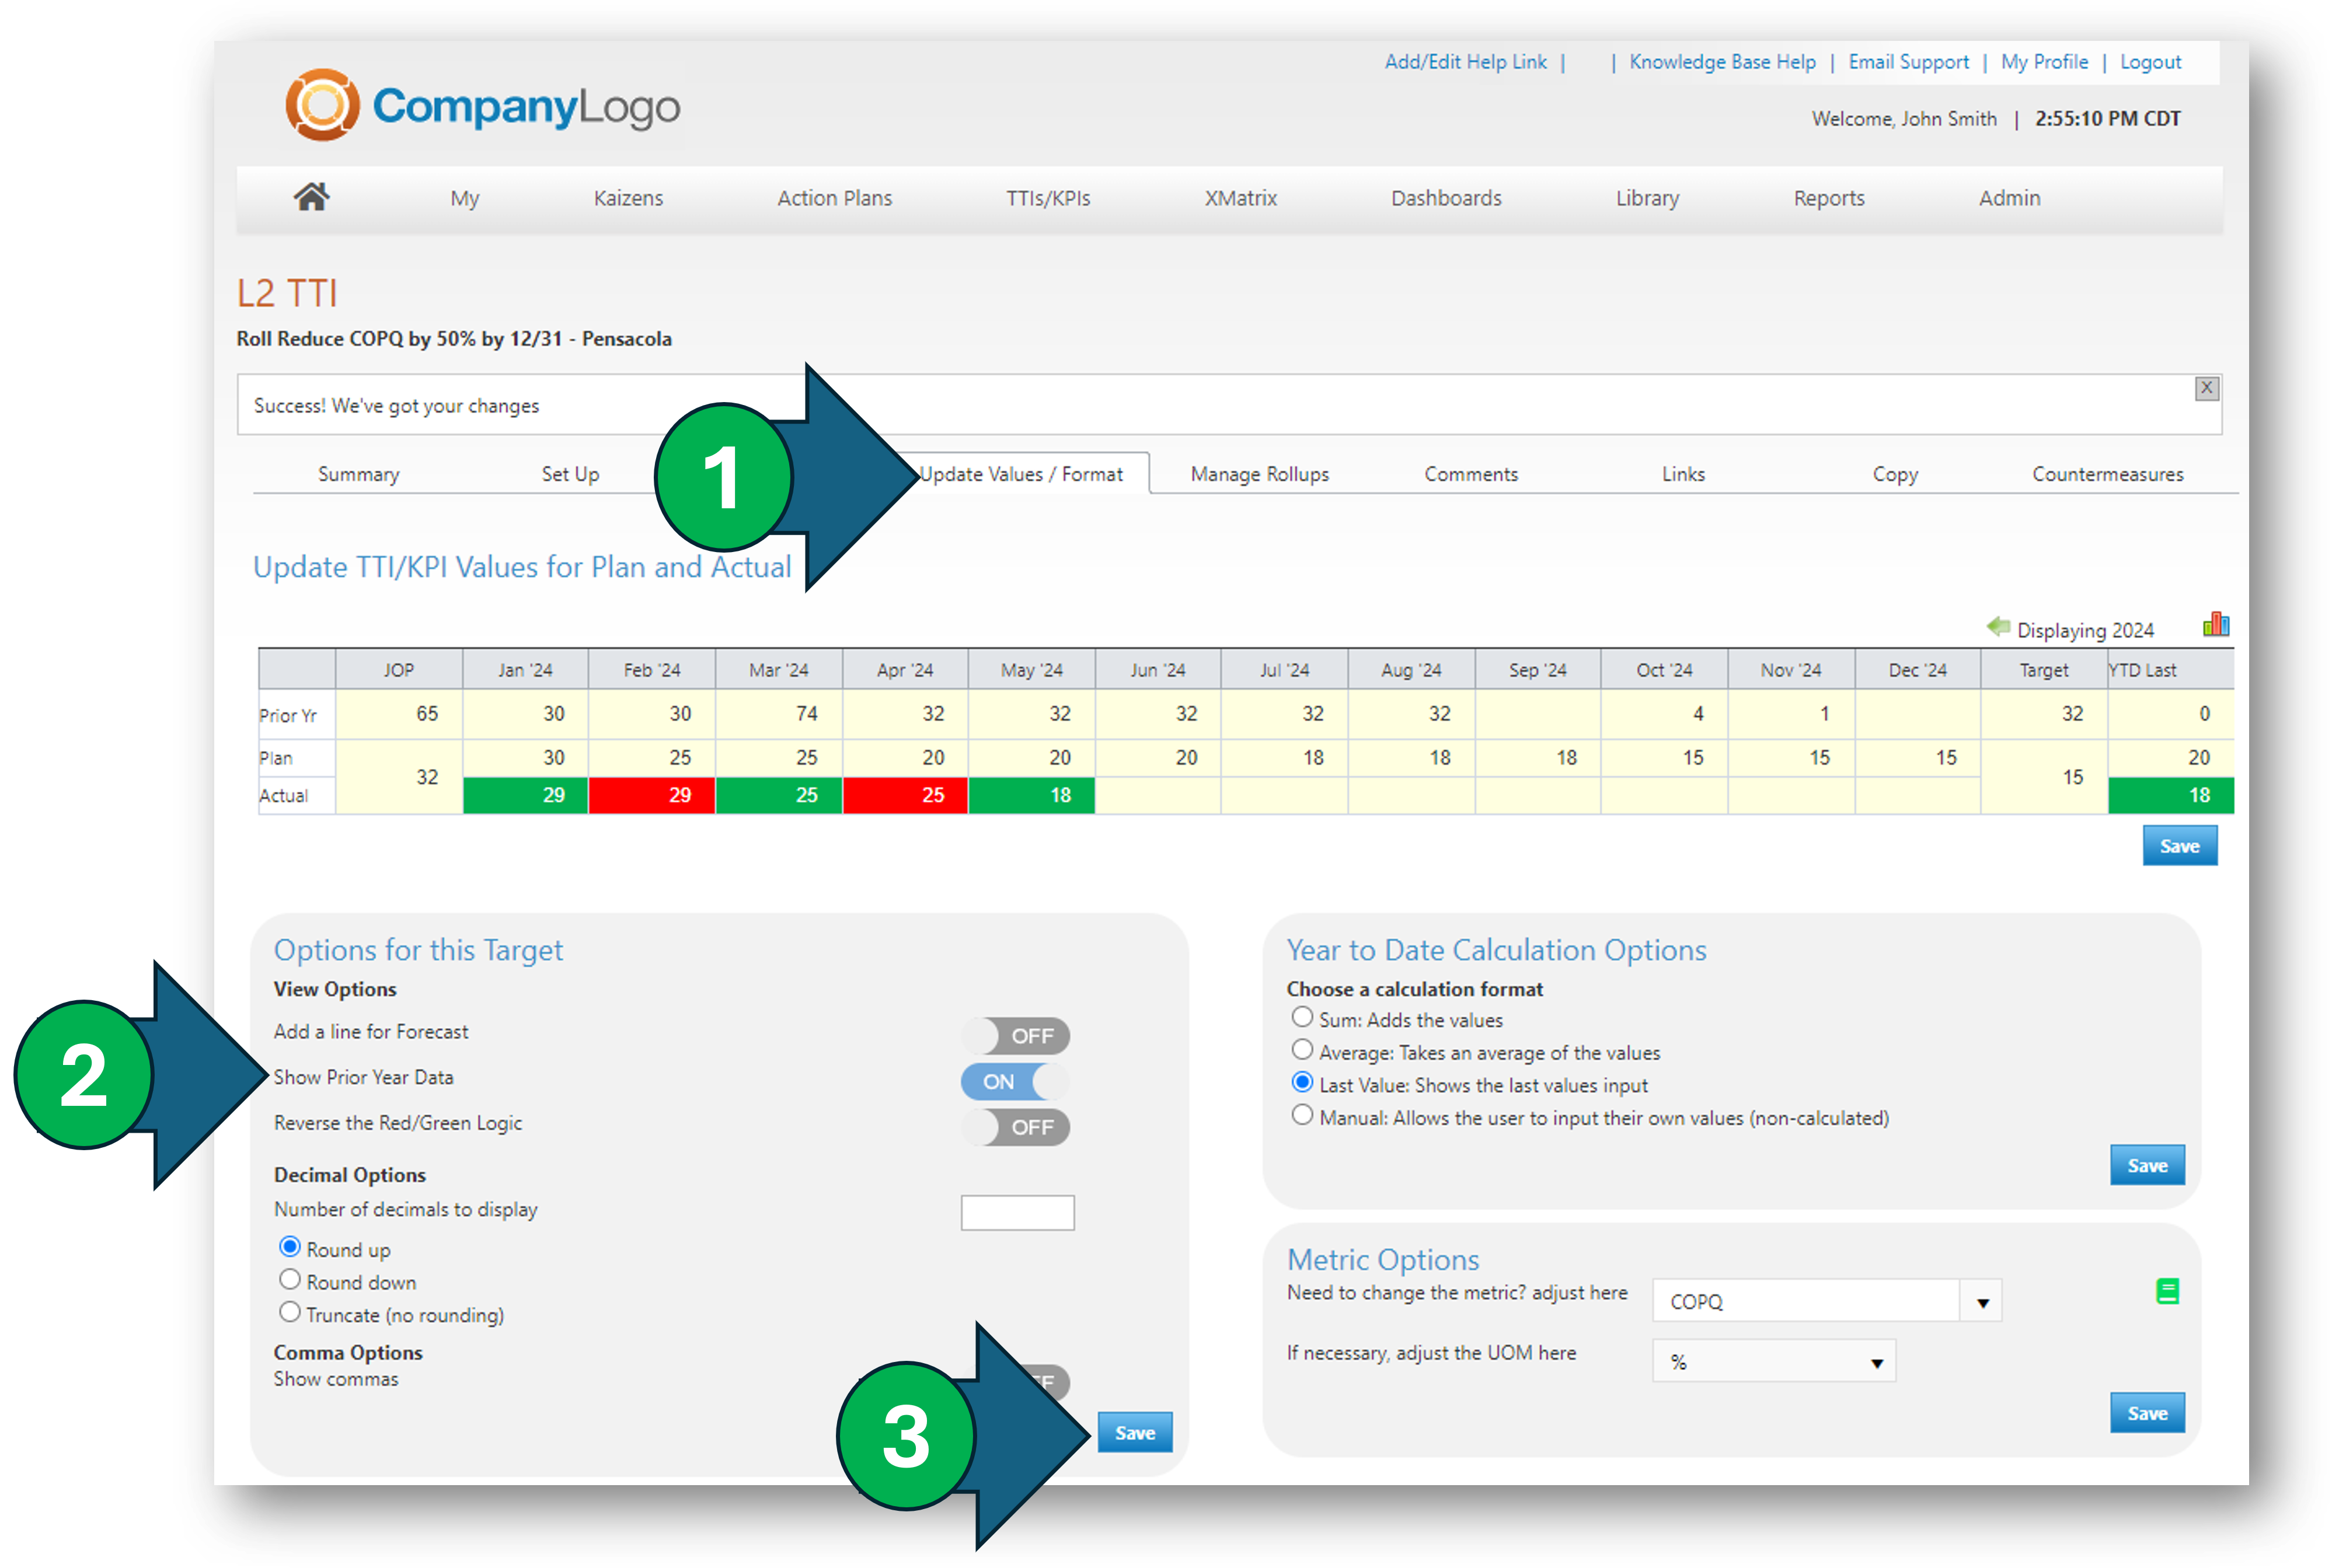Open My Profile link
The width and height of the screenshot is (2332, 1568).
click(2044, 62)
